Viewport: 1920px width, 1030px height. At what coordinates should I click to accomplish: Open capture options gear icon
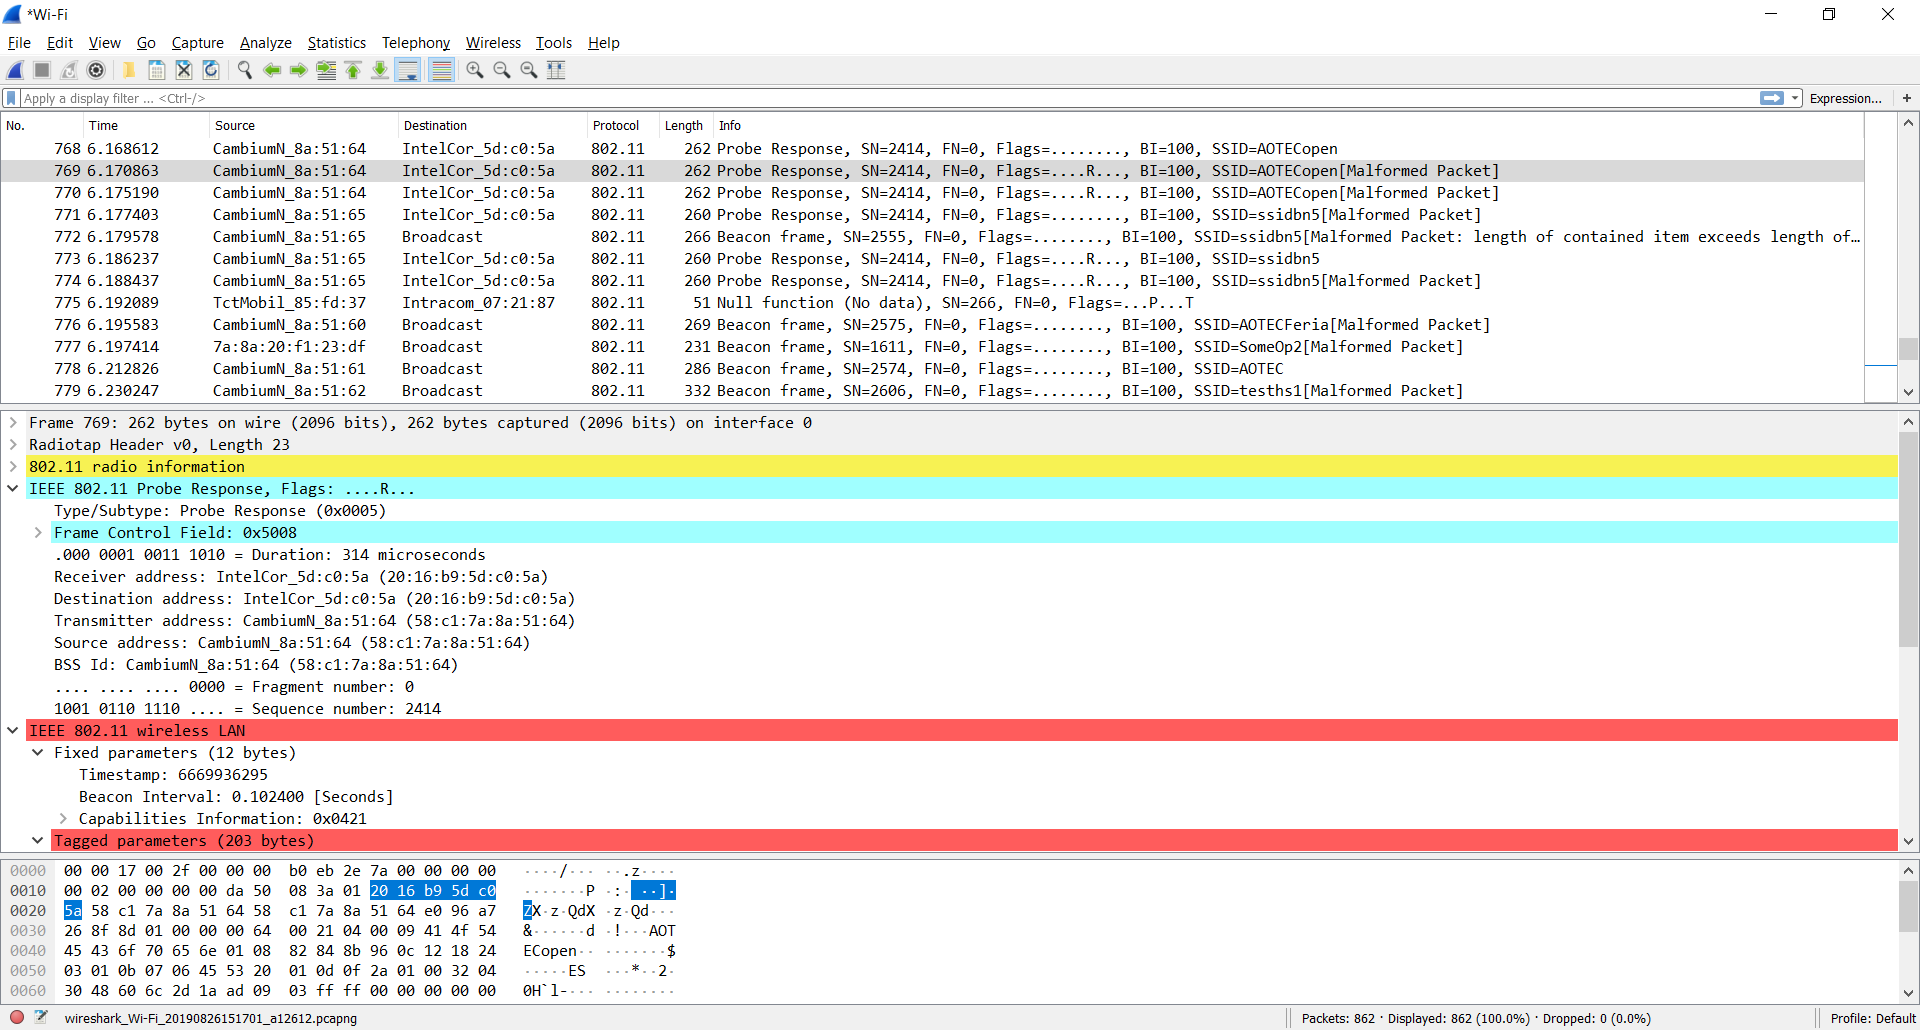[96, 70]
